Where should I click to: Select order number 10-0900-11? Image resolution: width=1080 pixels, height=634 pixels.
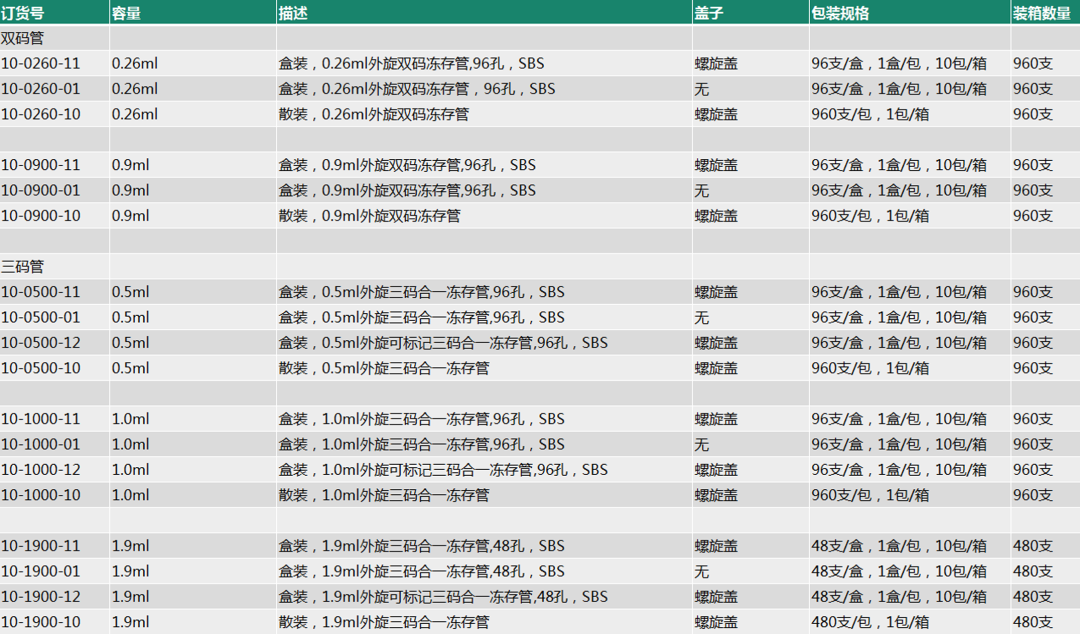(41, 165)
